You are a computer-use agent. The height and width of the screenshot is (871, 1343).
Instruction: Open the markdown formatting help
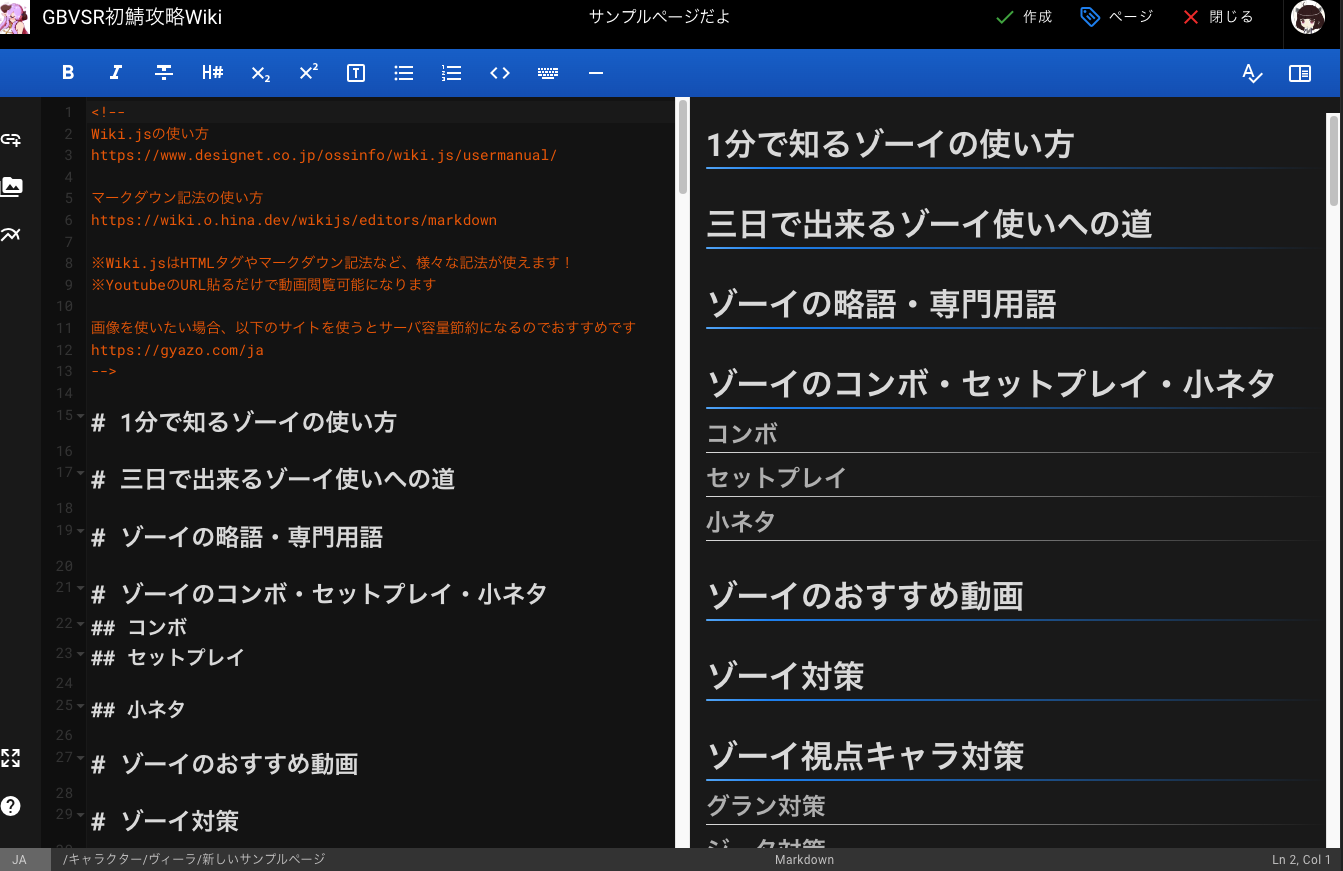tap(11, 806)
